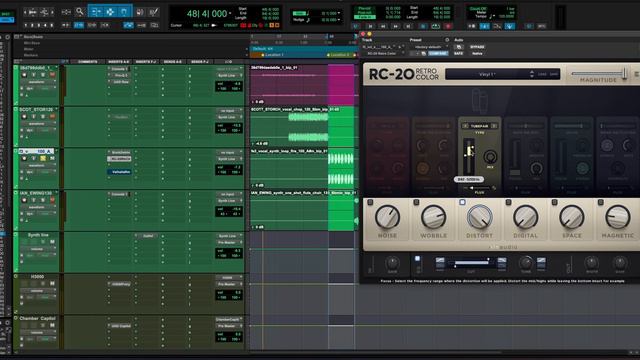
Task: Select the Selector tool in toolbar
Action: [x=110, y=12]
